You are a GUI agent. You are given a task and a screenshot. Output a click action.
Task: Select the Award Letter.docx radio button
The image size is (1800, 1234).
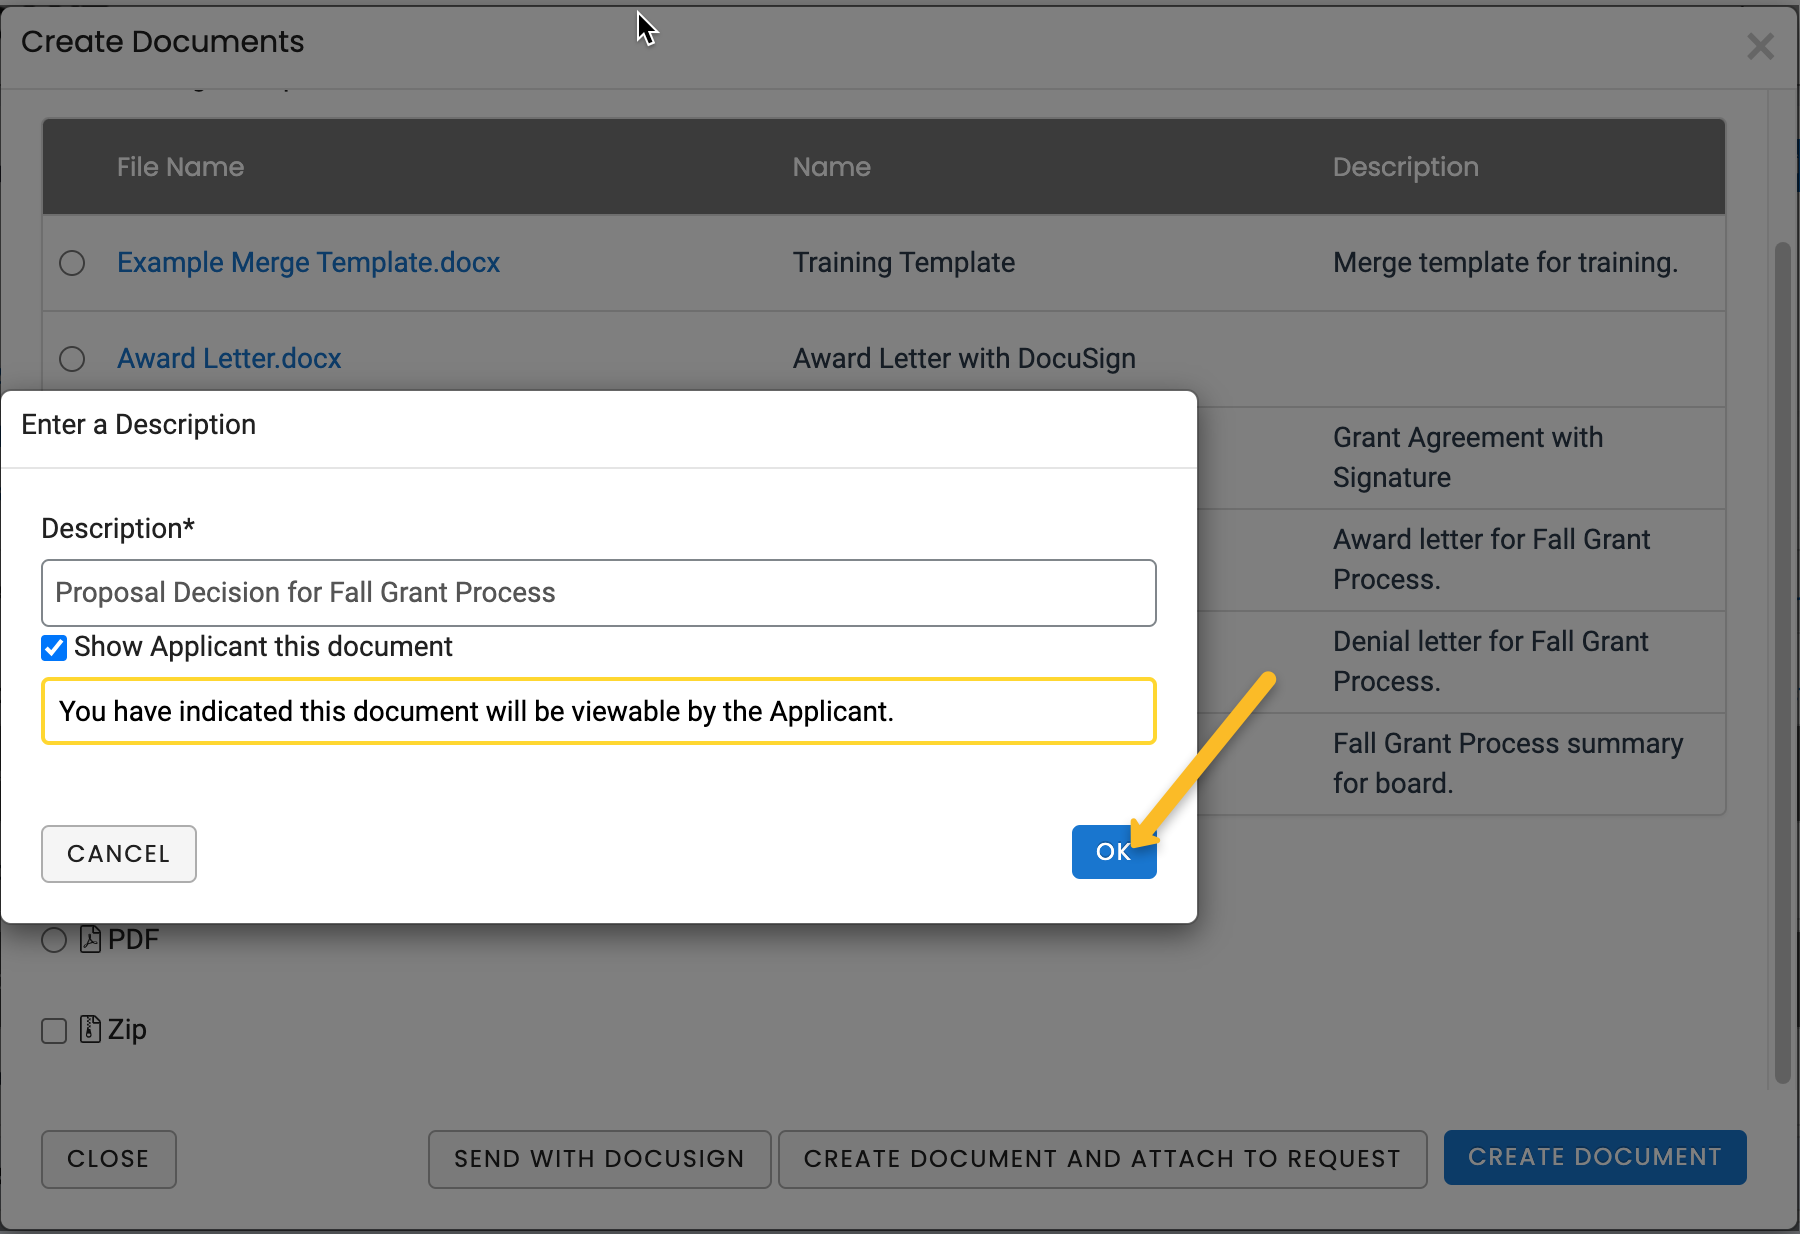[x=71, y=359]
